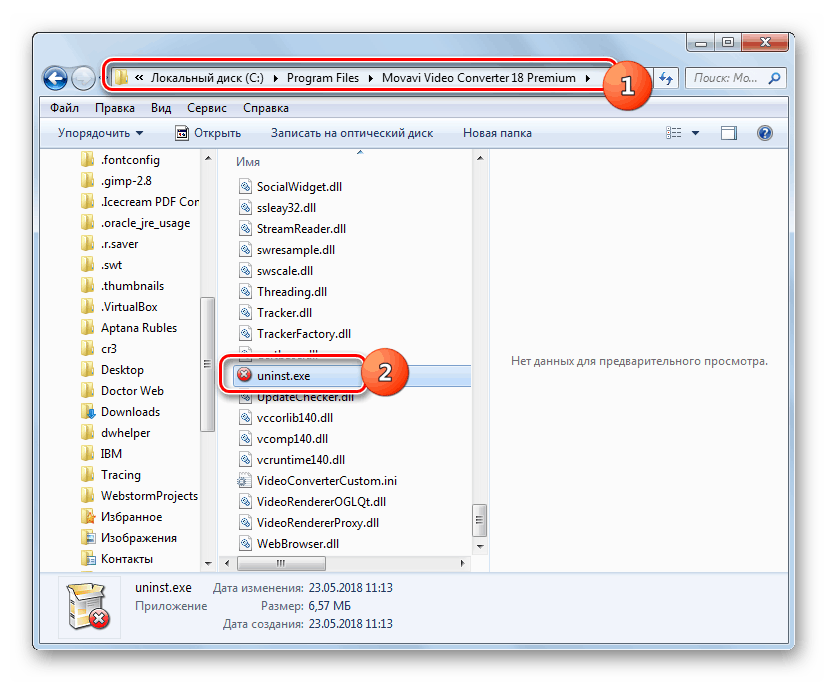Select the ssleay32.dll file

click(286, 208)
